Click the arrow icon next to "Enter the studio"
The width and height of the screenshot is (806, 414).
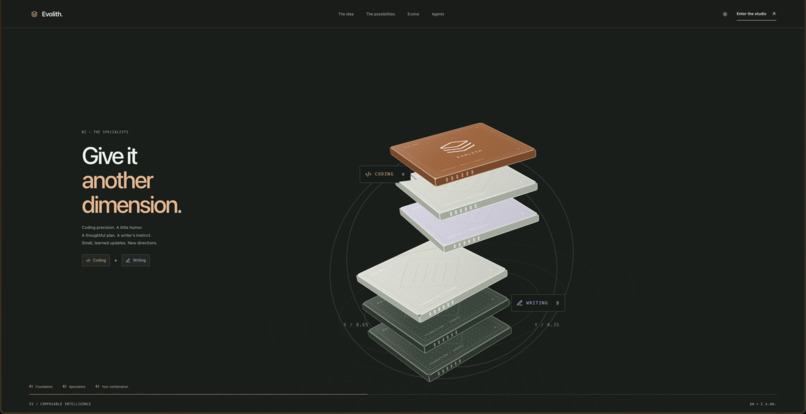(774, 13)
